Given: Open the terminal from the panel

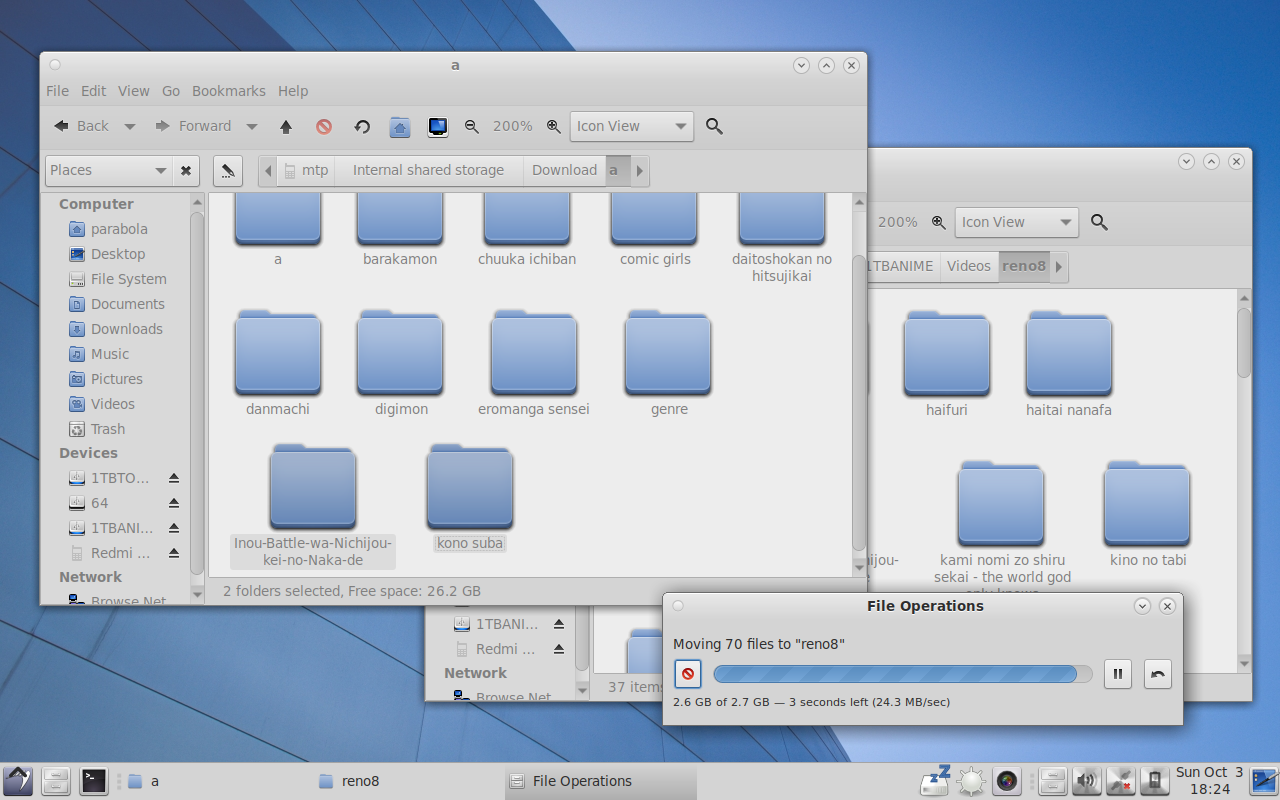Looking at the screenshot, I should [x=94, y=780].
